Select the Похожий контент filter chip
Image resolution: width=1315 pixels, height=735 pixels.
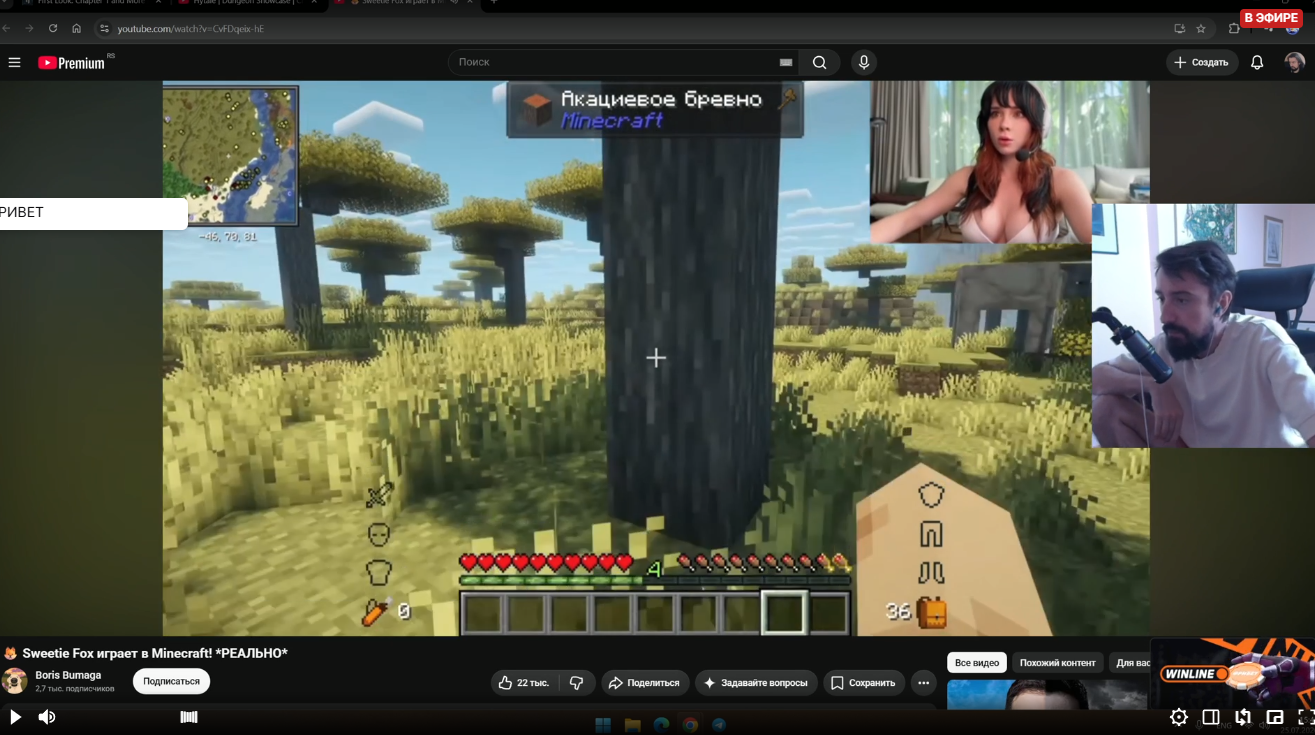click(x=1058, y=663)
